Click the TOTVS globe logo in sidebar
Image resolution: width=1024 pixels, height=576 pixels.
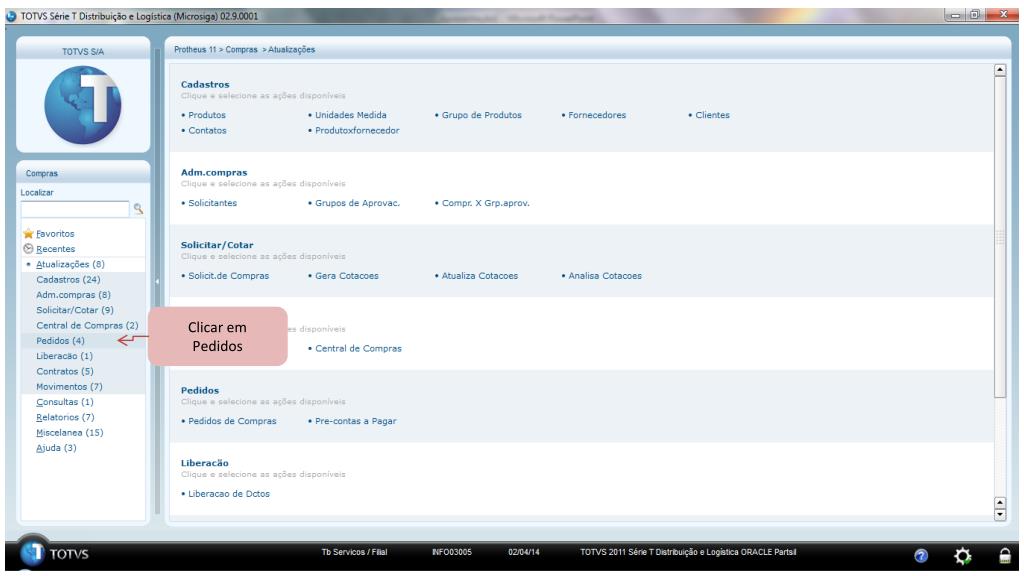tap(83, 105)
